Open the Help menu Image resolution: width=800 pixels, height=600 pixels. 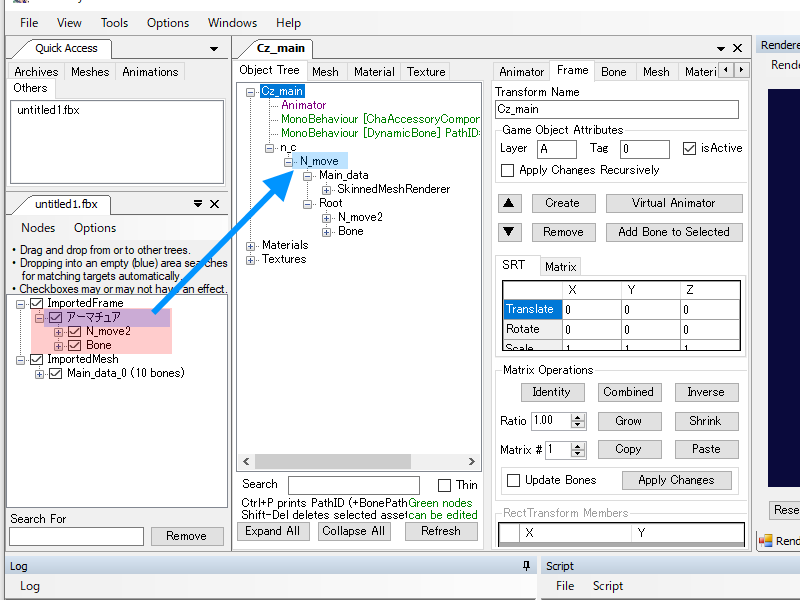288,23
